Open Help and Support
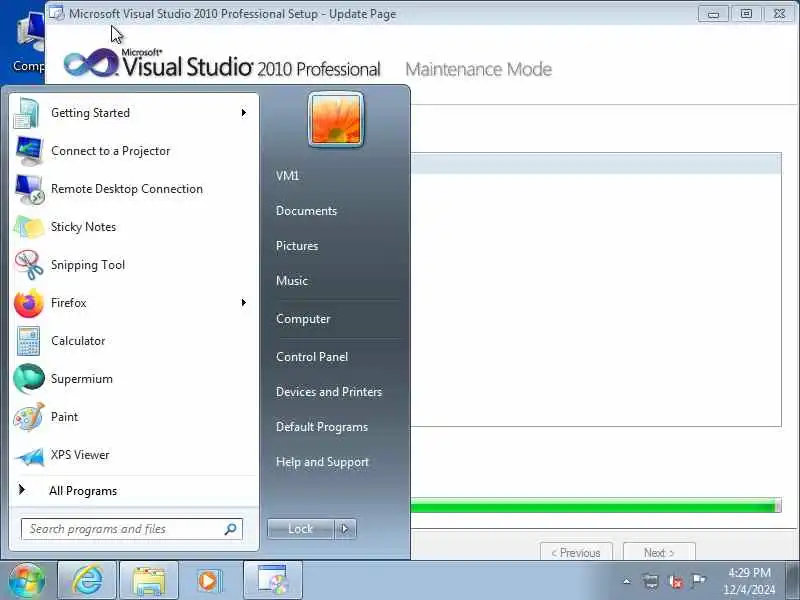Image resolution: width=800 pixels, height=600 pixels. point(322,462)
